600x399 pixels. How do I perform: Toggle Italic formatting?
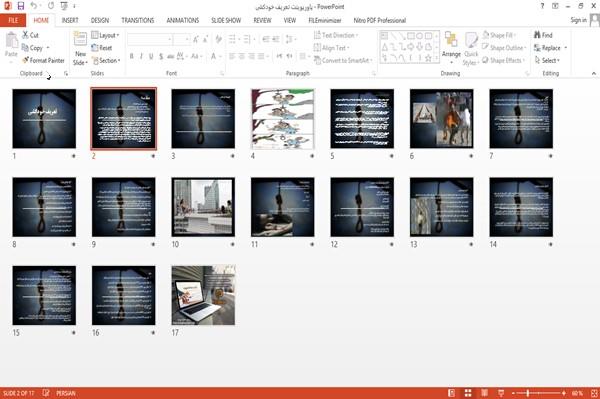point(141,56)
